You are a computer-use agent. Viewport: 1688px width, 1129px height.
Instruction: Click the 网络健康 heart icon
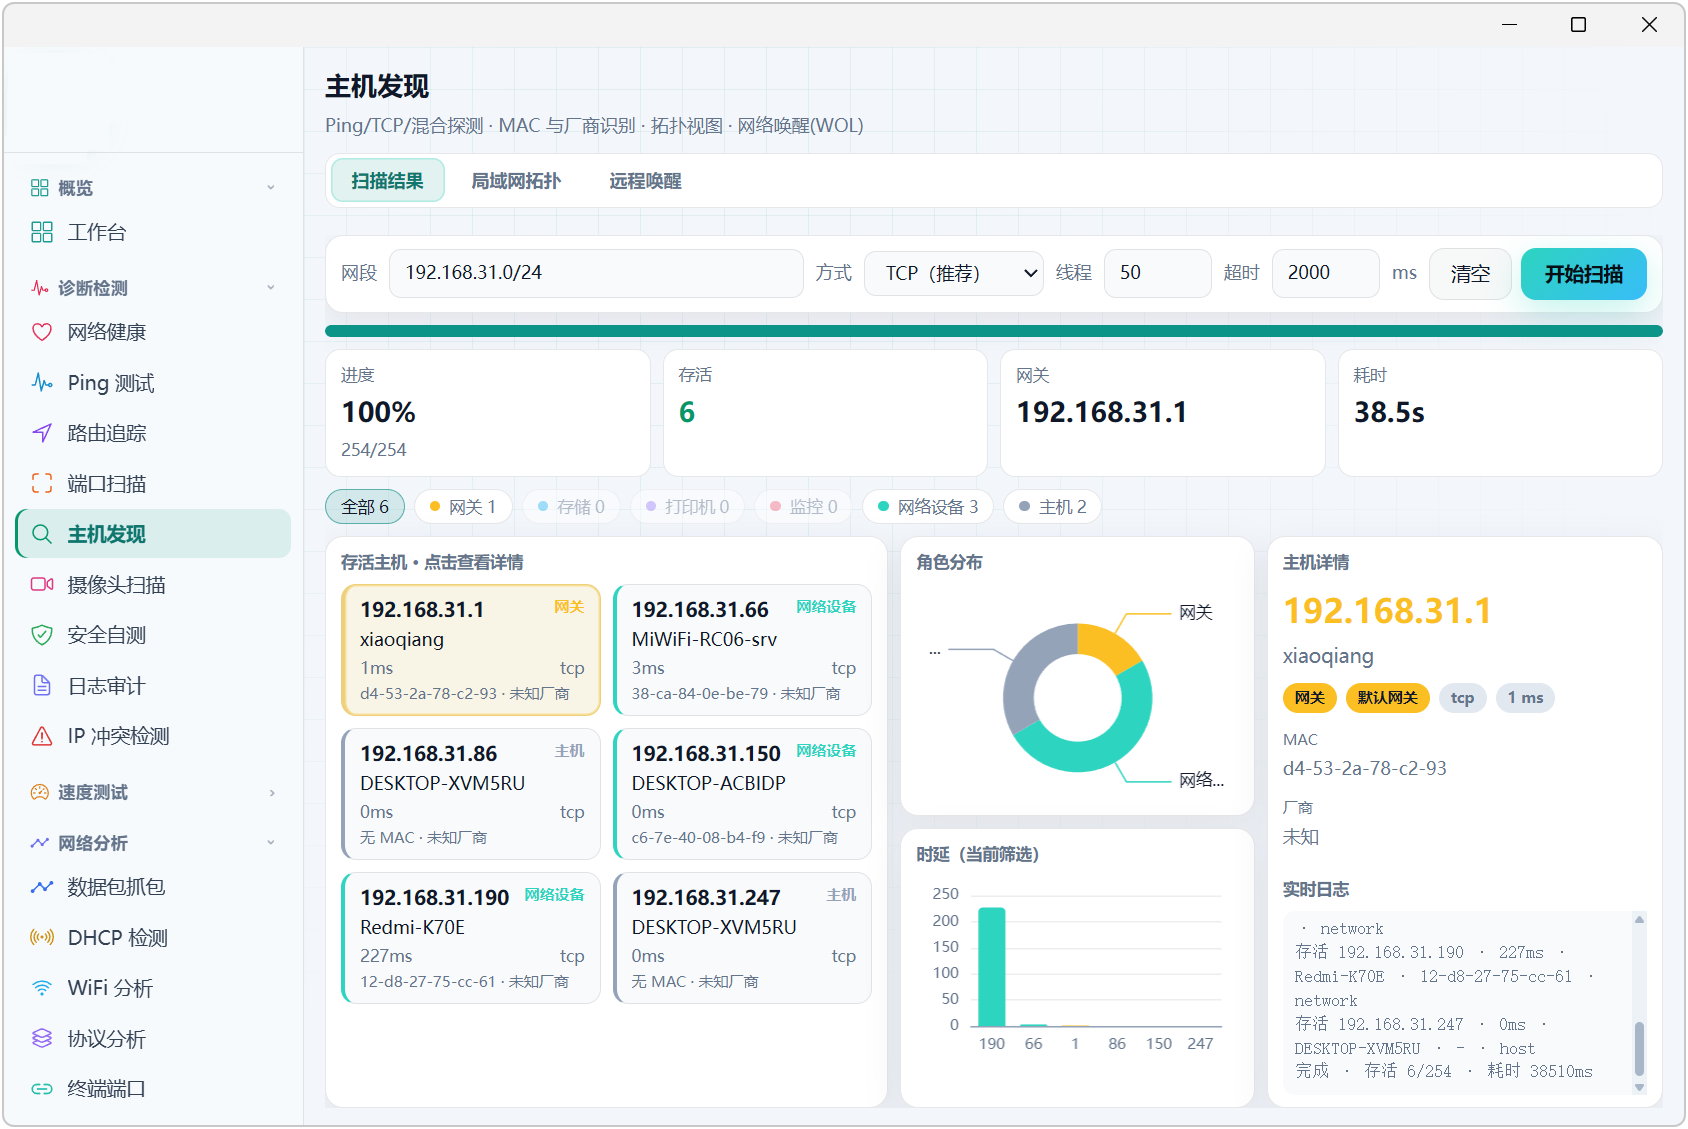pos(42,332)
